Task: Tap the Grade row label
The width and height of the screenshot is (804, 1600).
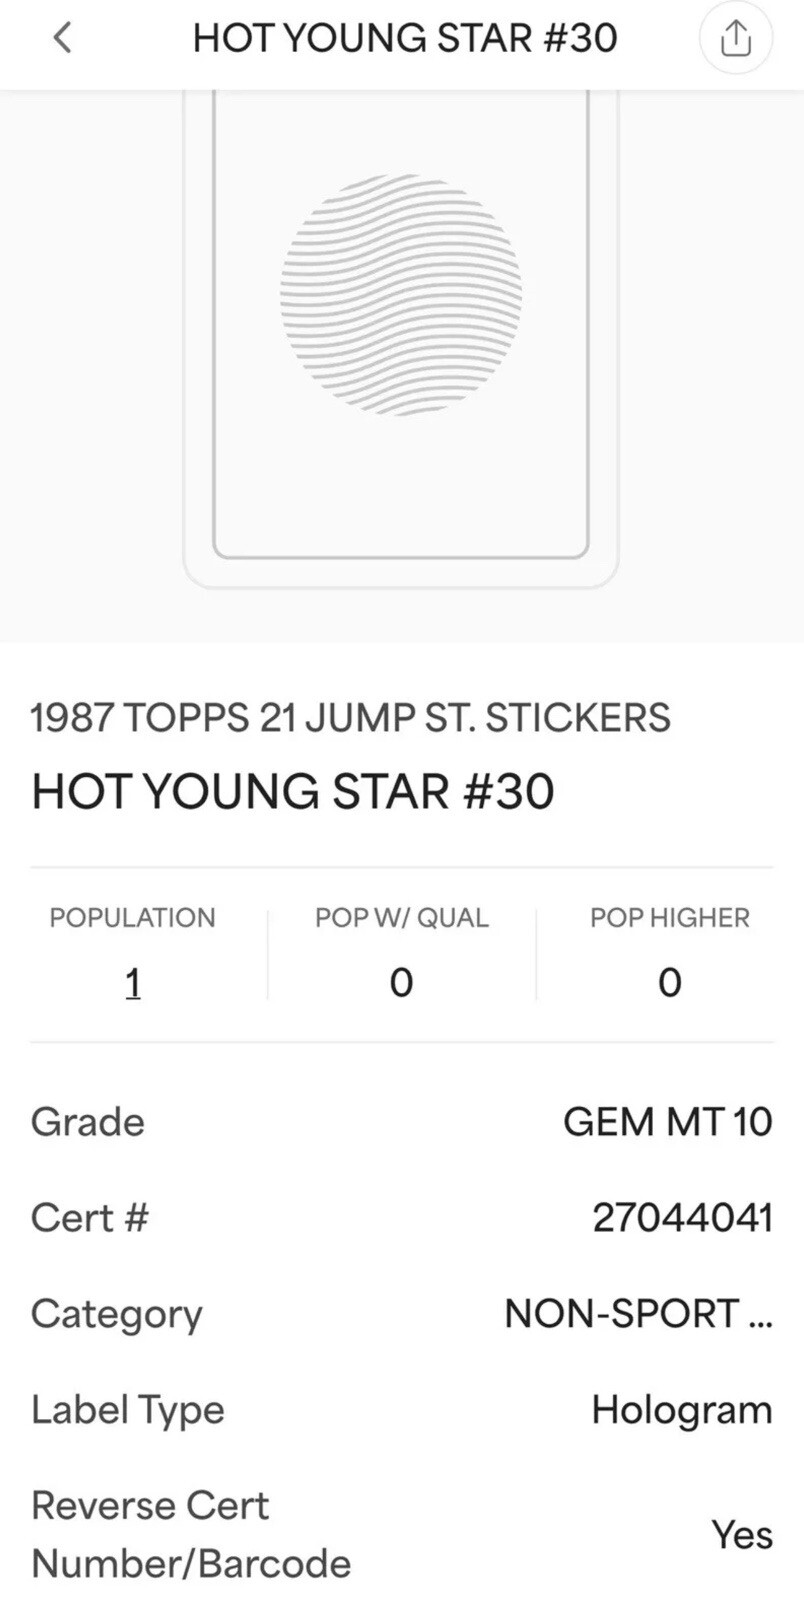Action: [88, 1122]
